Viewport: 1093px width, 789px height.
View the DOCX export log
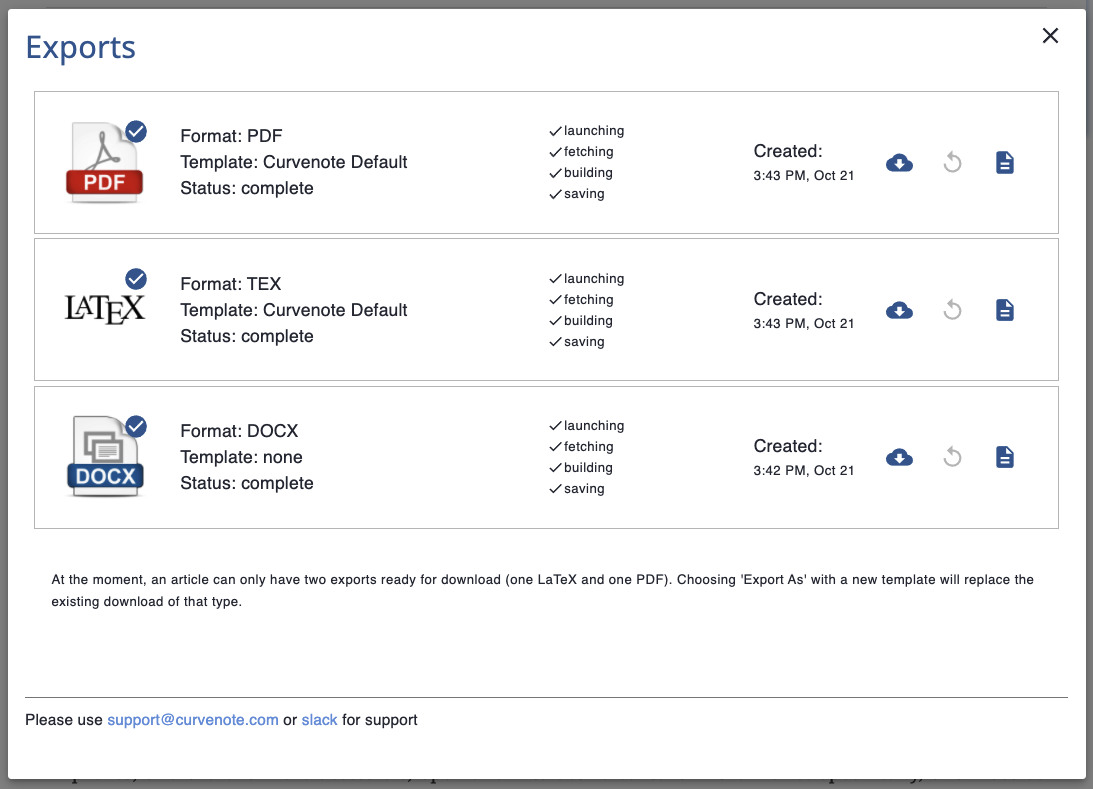point(1004,457)
